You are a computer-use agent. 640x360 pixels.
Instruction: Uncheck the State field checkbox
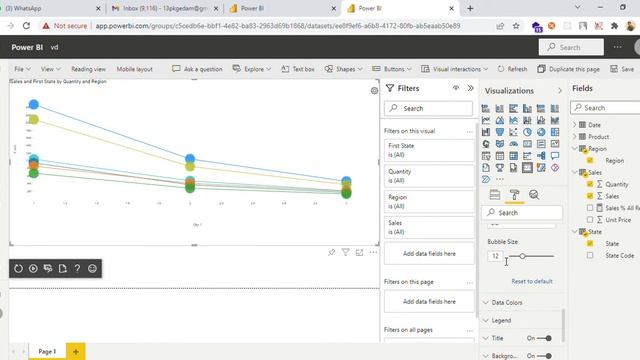590,243
